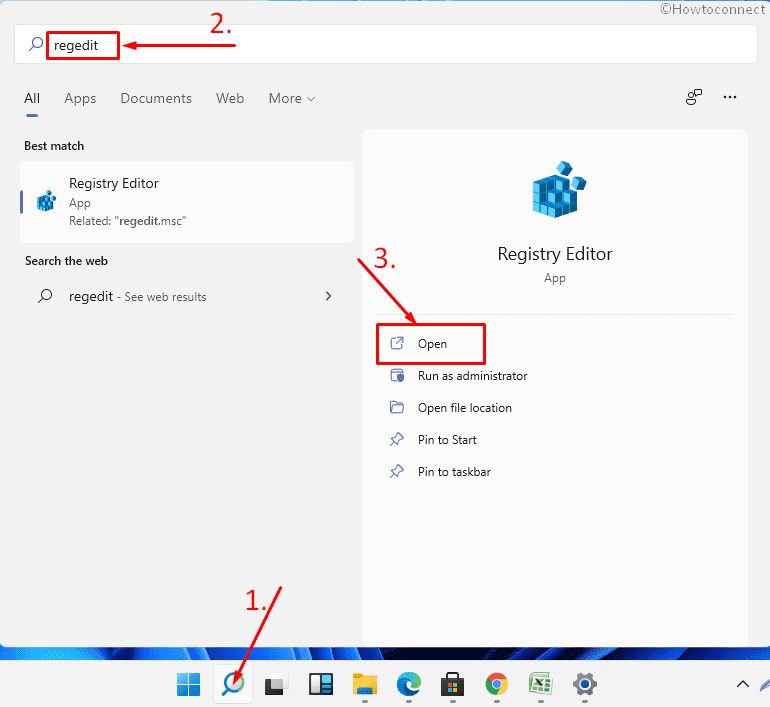Viewport: 770px width, 707px height.
Task: Open Task View from the taskbar
Action: [x=276, y=684]
